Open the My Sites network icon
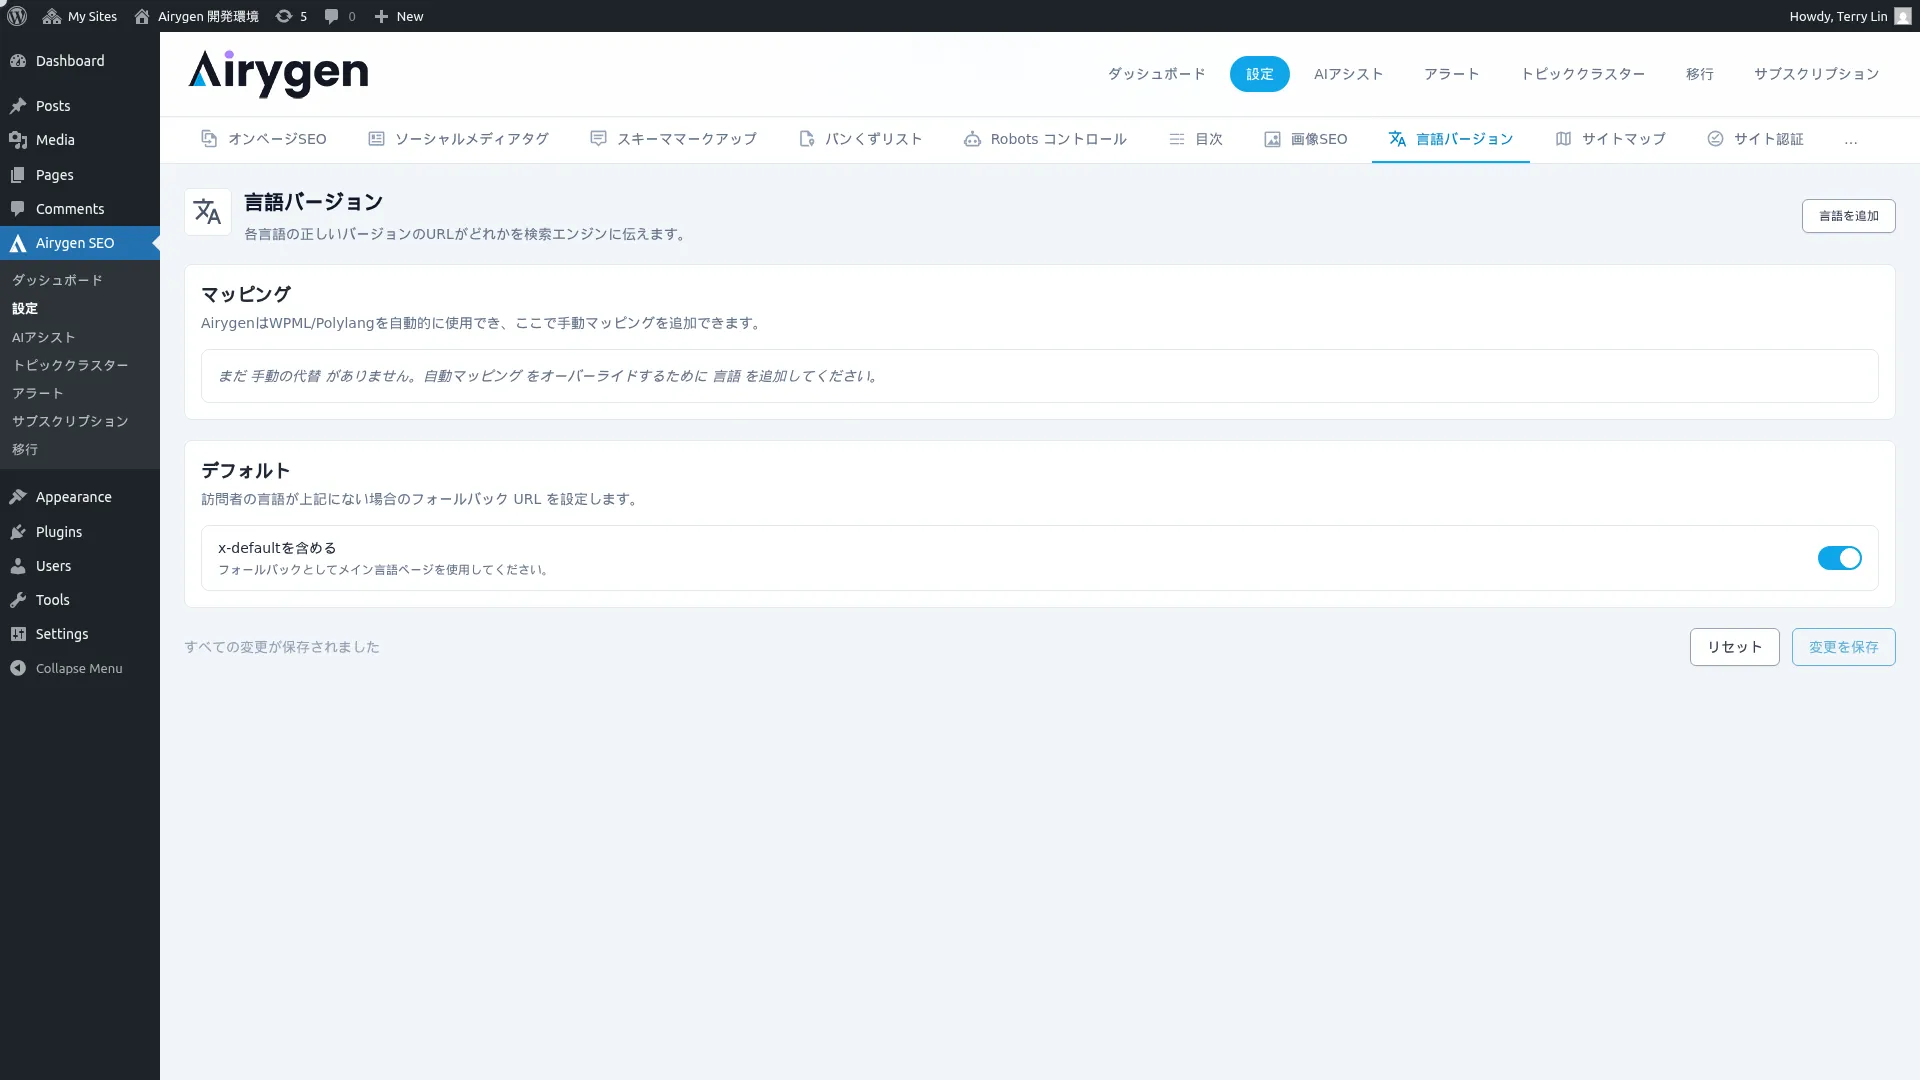The image size is (1920, 1080). [x=52, y=16]
